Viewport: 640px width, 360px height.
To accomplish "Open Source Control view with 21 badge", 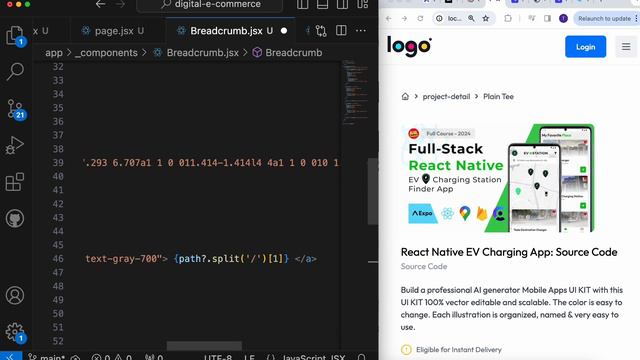I will [16, 109].
